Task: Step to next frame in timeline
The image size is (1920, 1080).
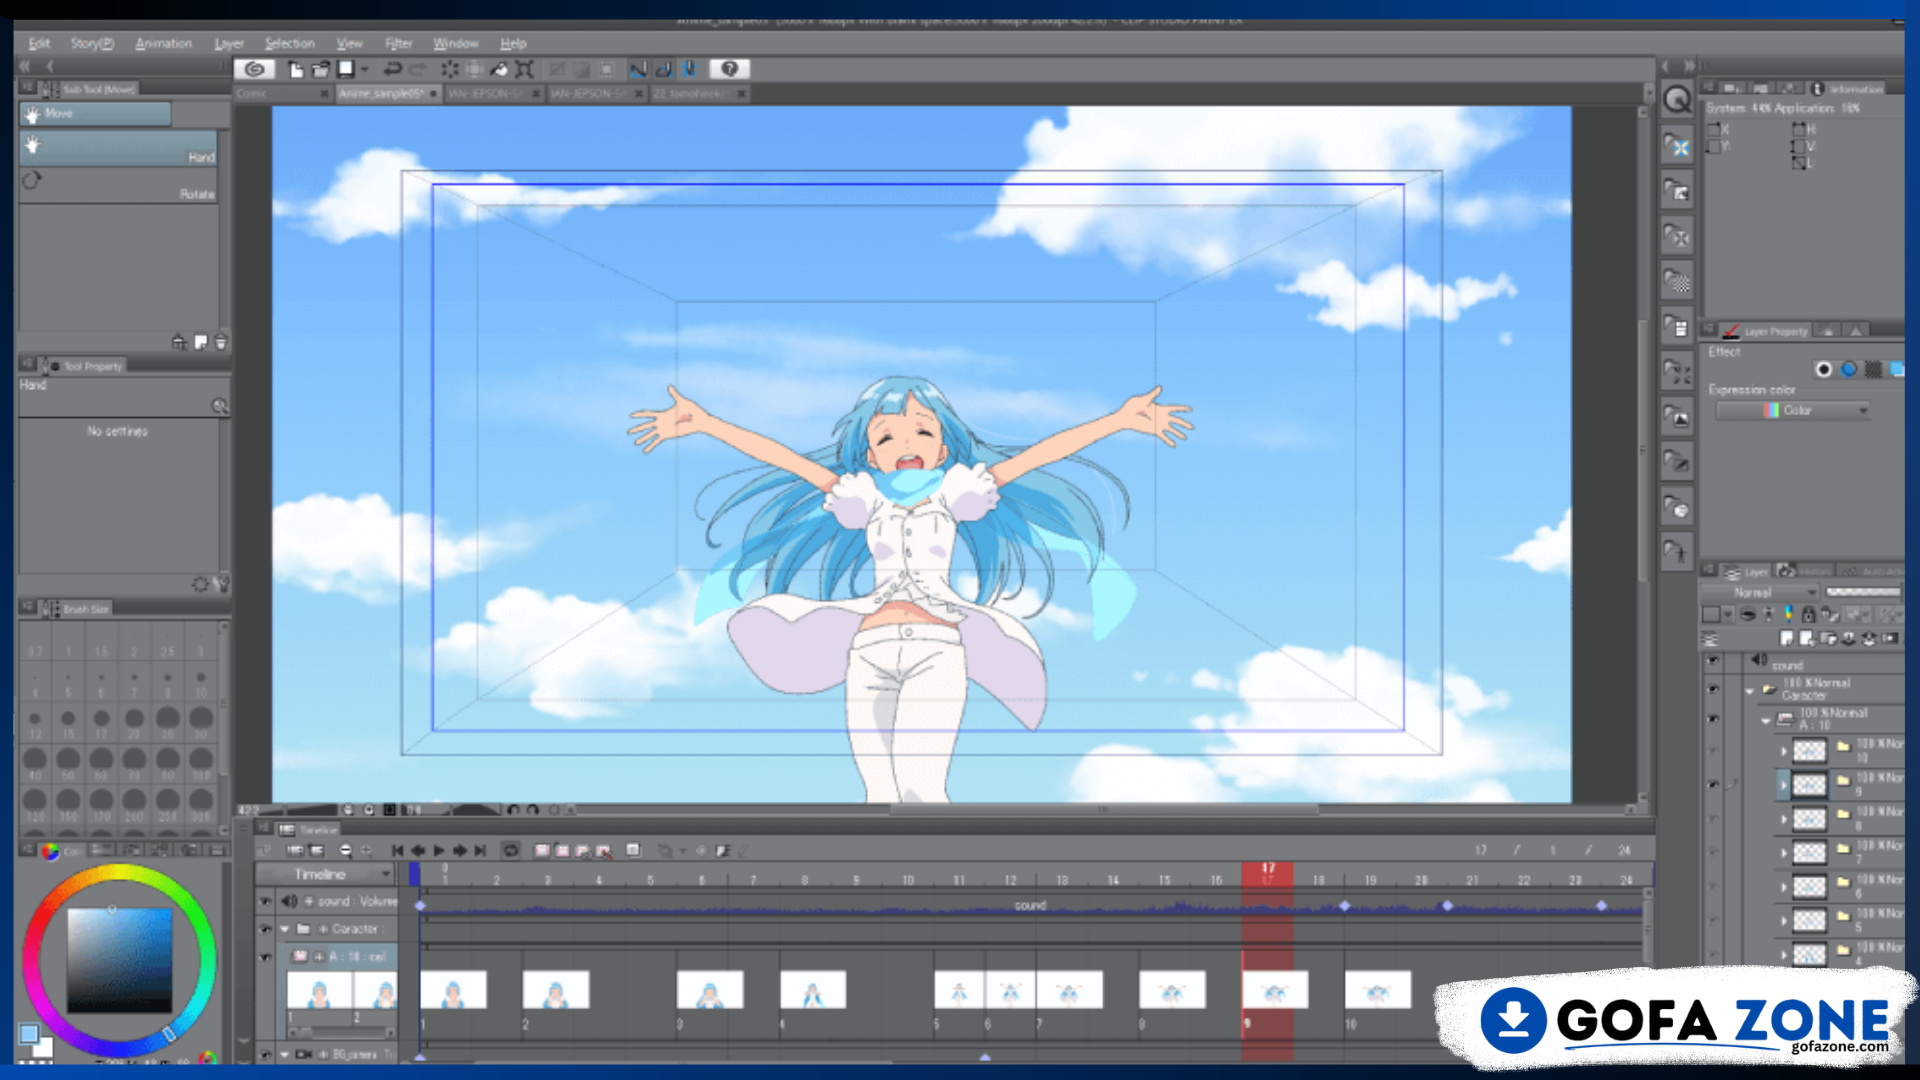Action: pos(460,851)
